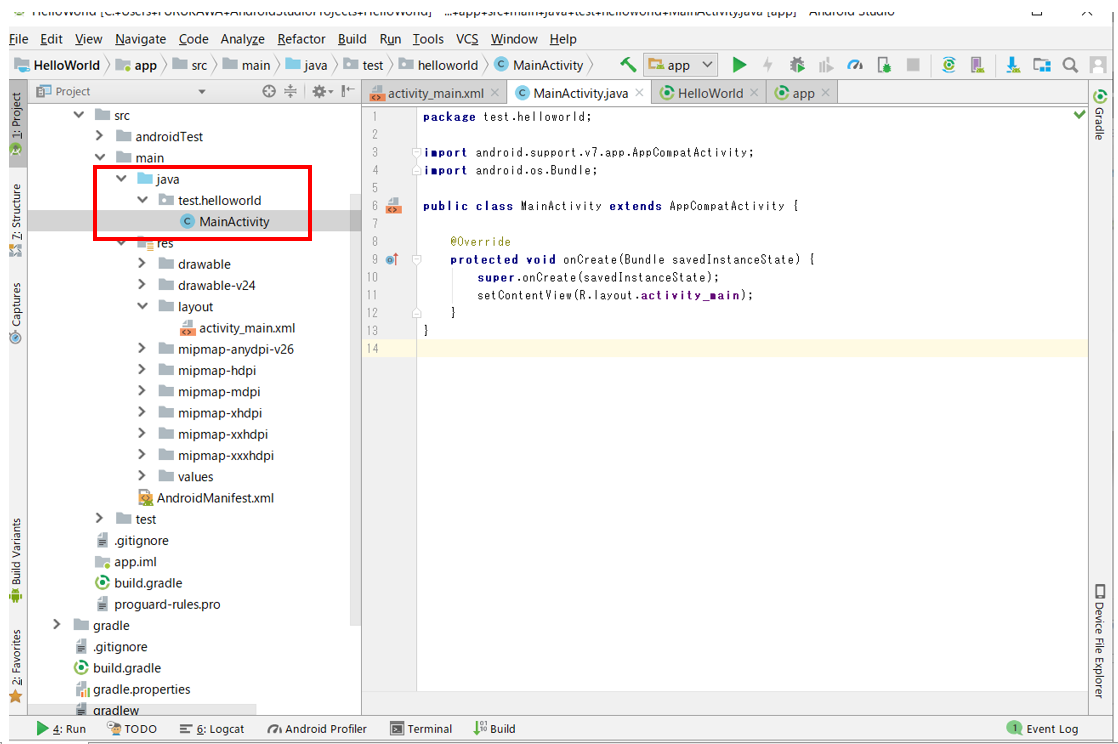The width and height of the screenshot is (1118, 744).
Task: Hide the Project panel with hide icon
Action: pyautogui.click(x=347, y=91)
